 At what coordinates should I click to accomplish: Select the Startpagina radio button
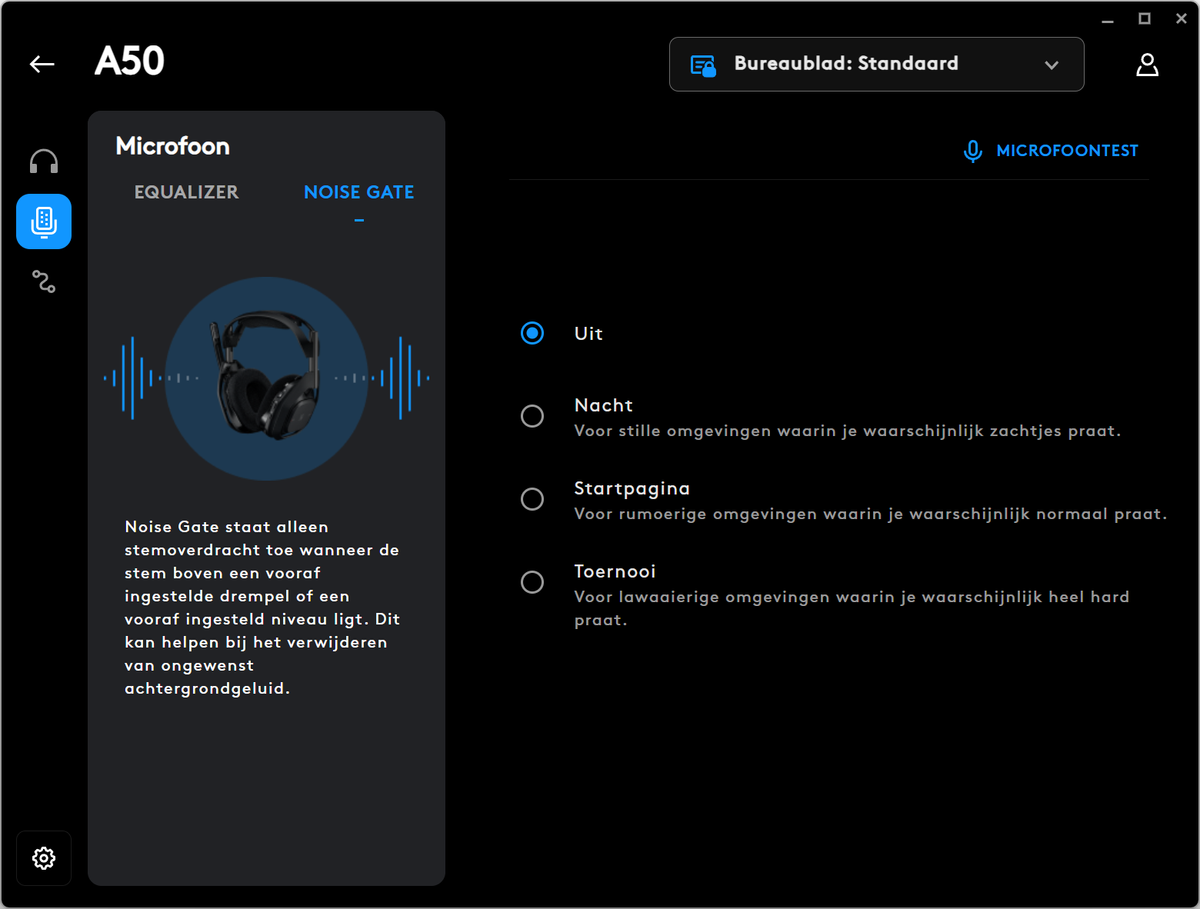coord(532,499)
